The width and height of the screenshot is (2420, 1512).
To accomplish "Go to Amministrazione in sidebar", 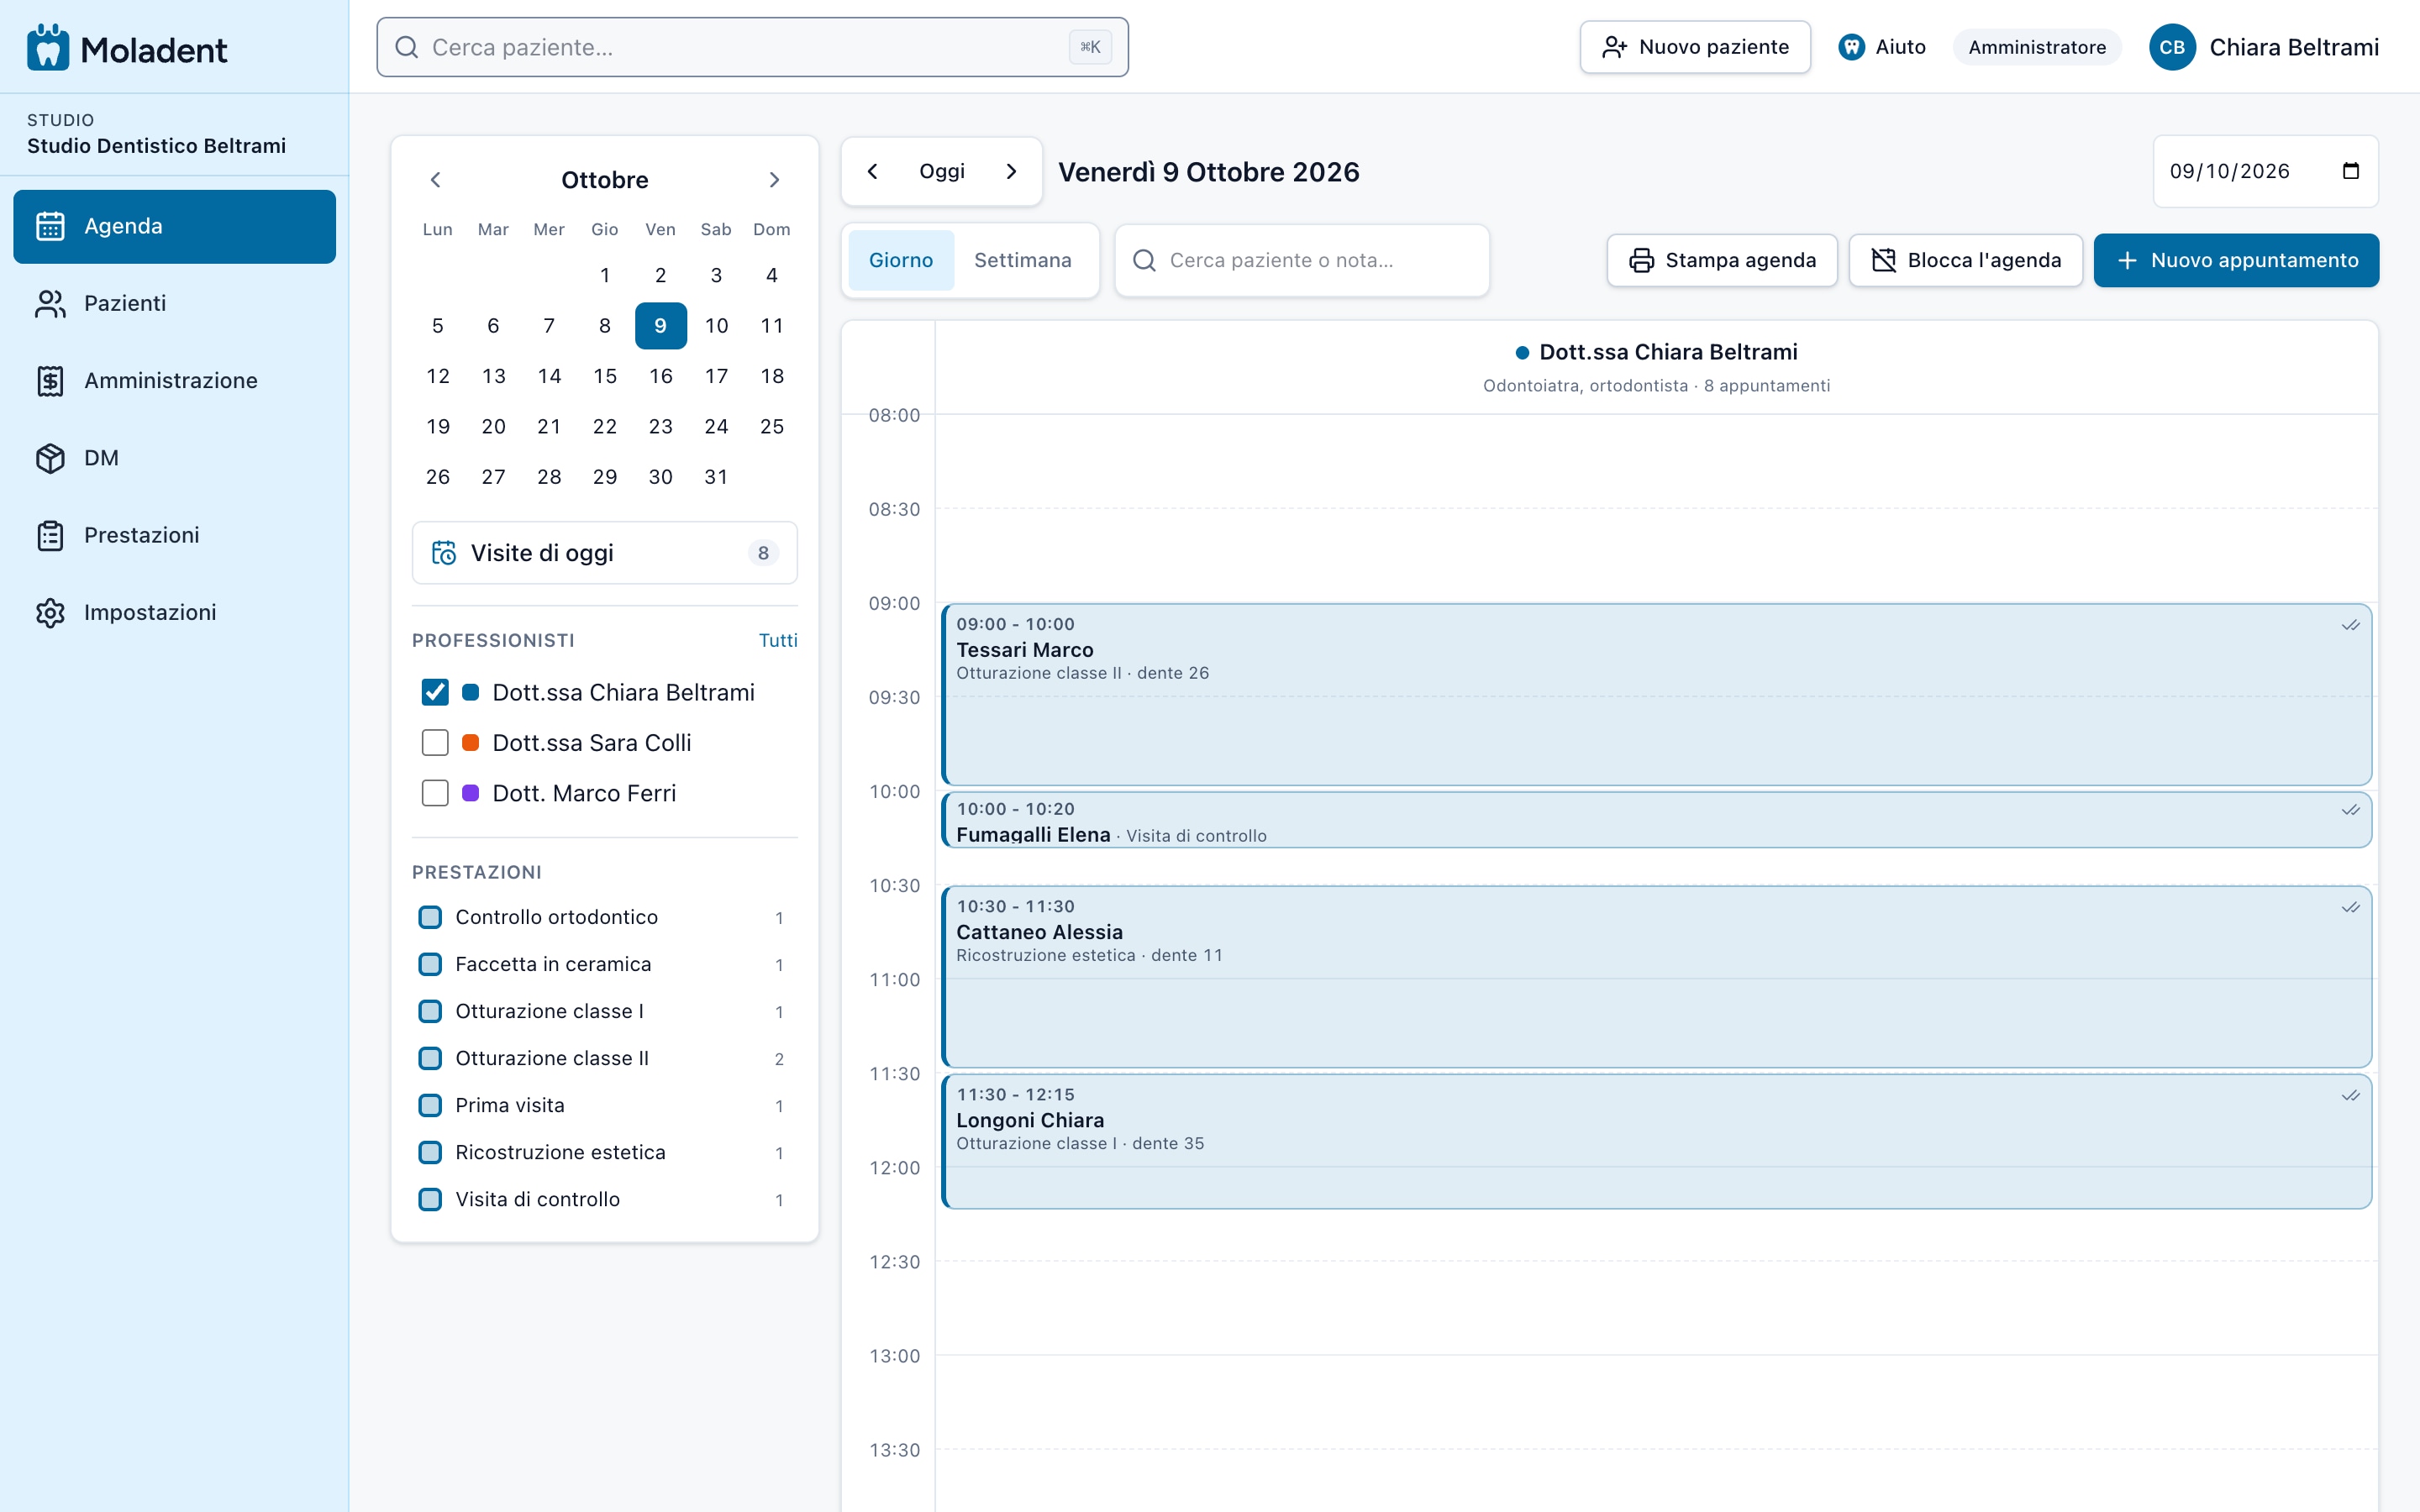I will (x=174, y=380).
